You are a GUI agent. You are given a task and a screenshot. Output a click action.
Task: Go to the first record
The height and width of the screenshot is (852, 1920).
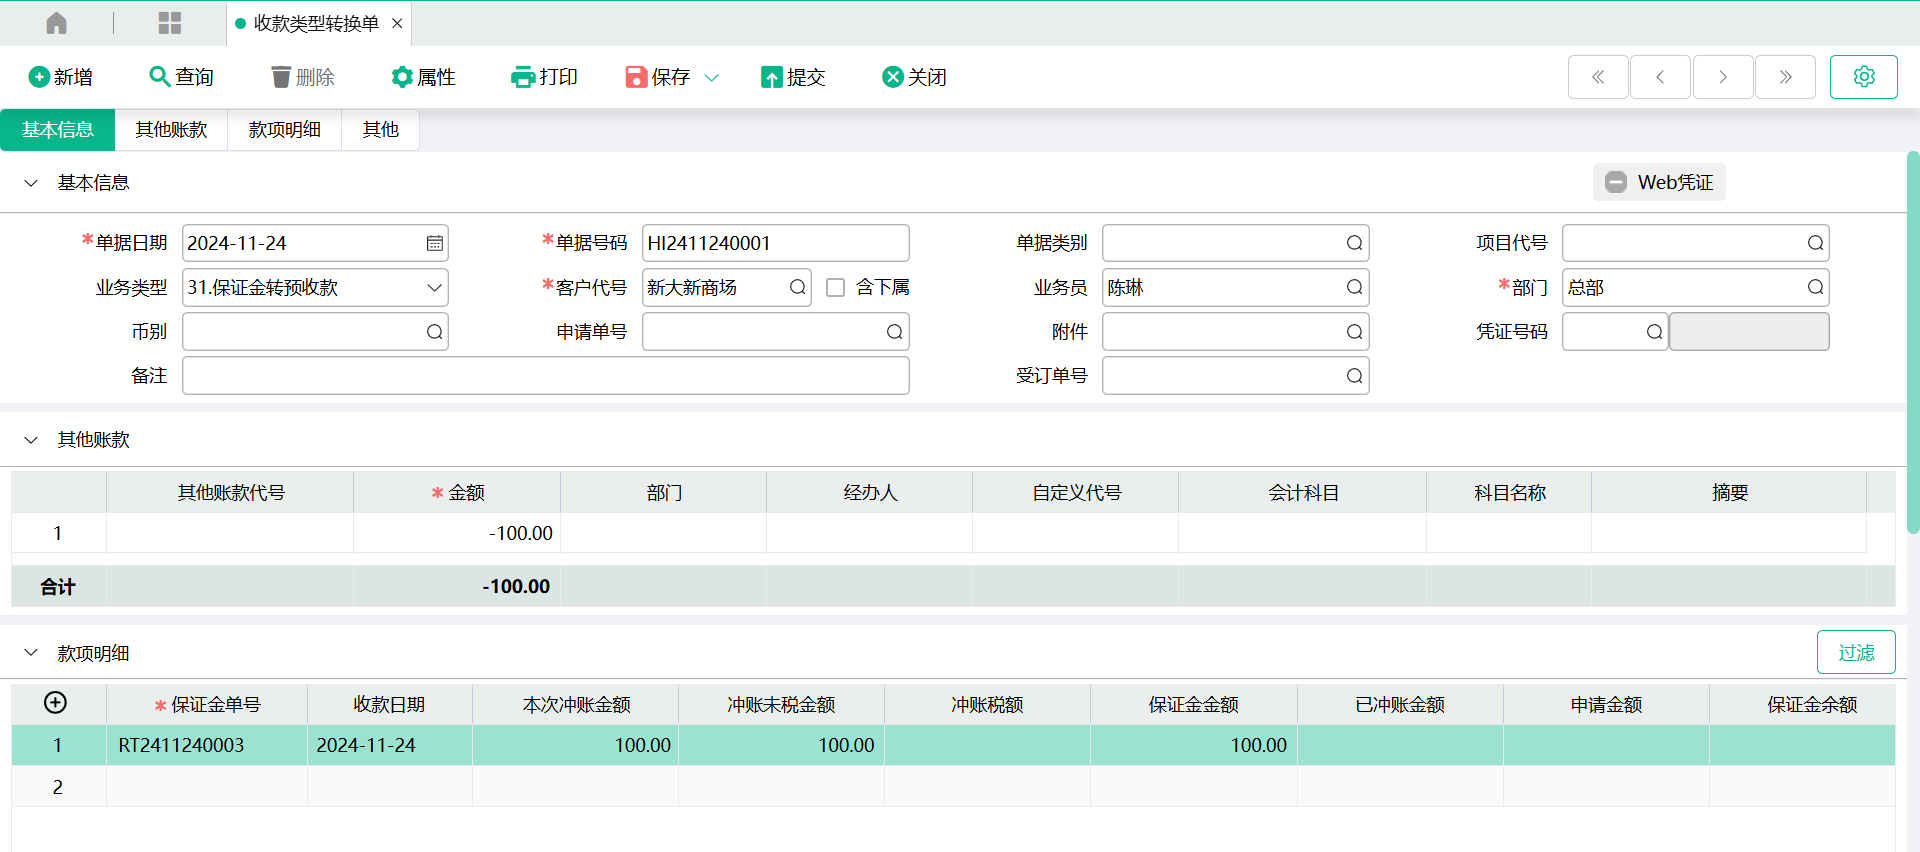(1598, 77)
